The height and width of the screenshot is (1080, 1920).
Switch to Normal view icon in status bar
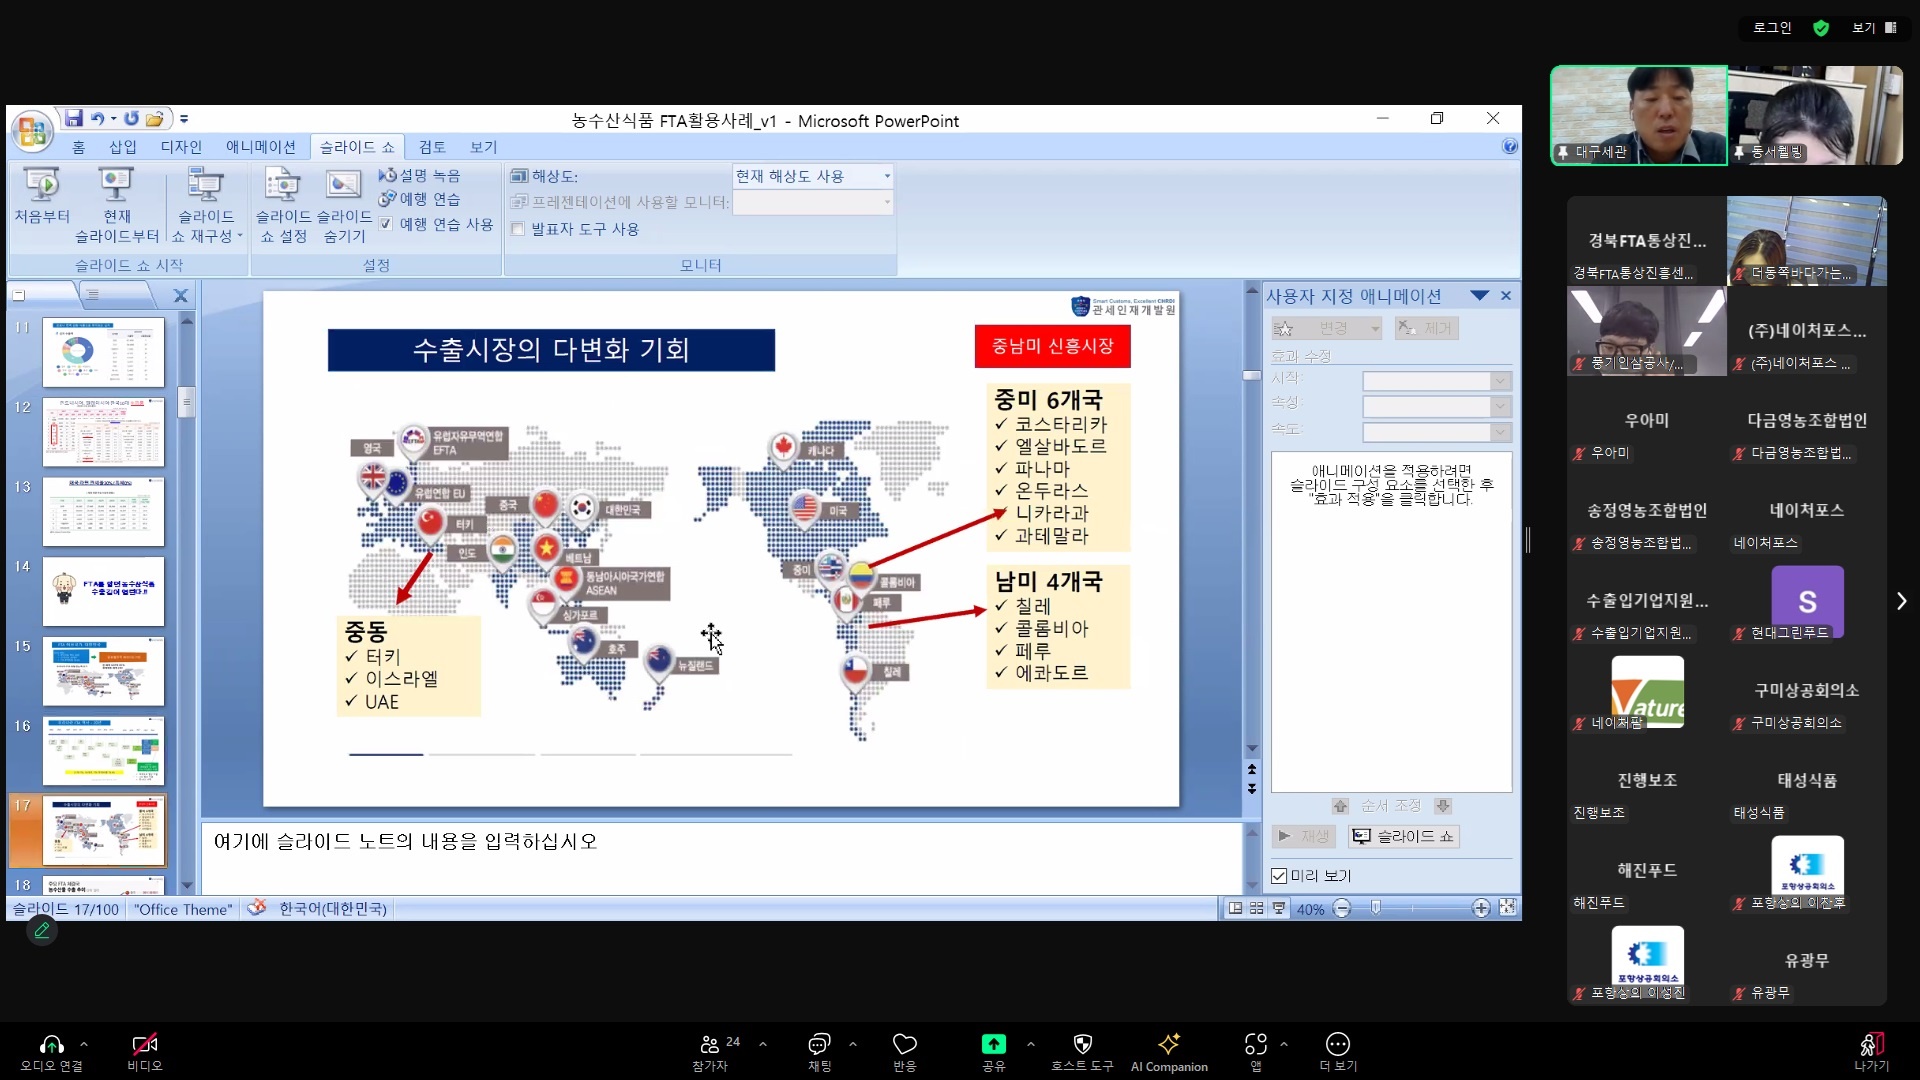[1235, 908]
